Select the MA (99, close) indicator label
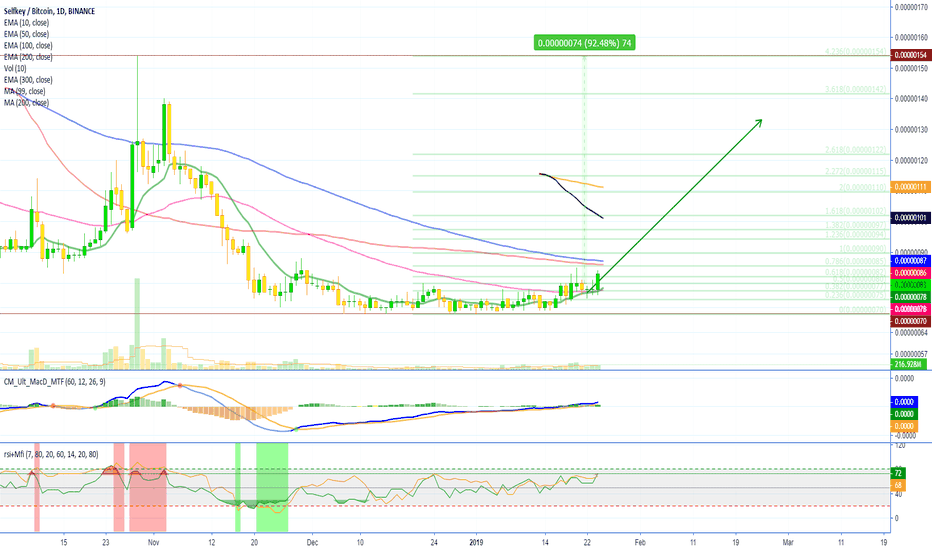 24,91
